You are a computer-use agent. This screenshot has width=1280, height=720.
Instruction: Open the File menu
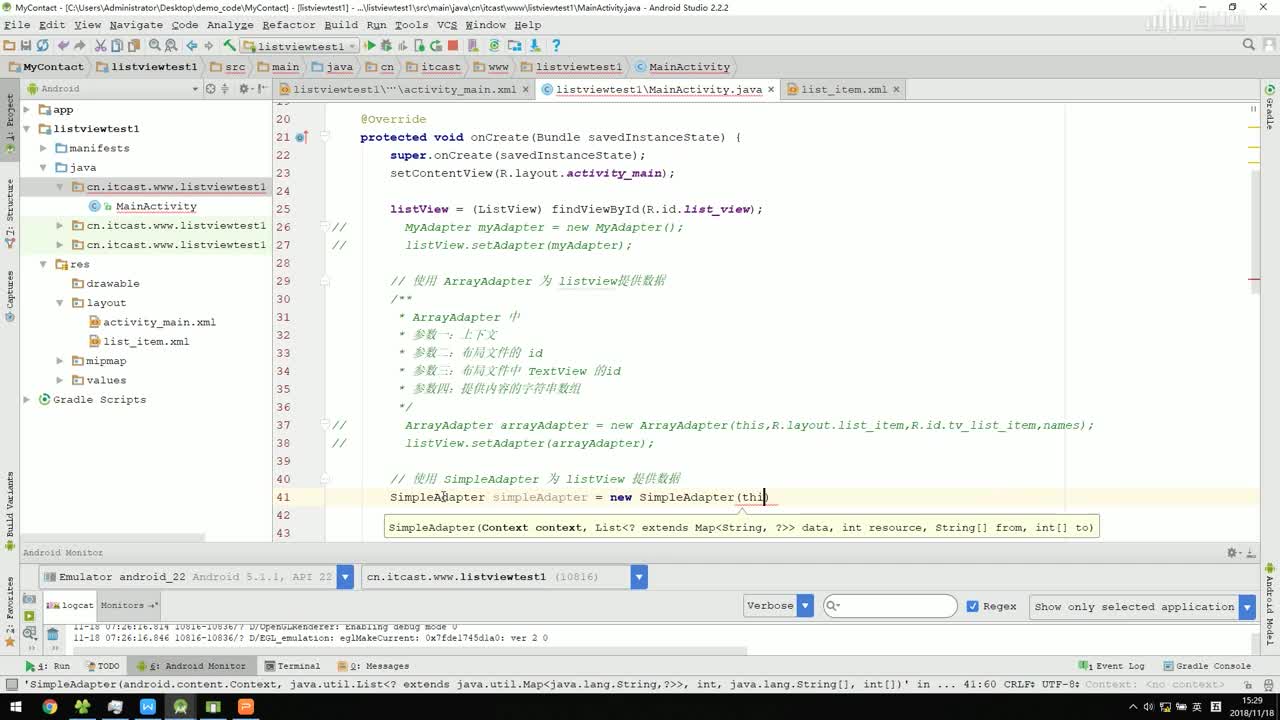tap(17, 25)
